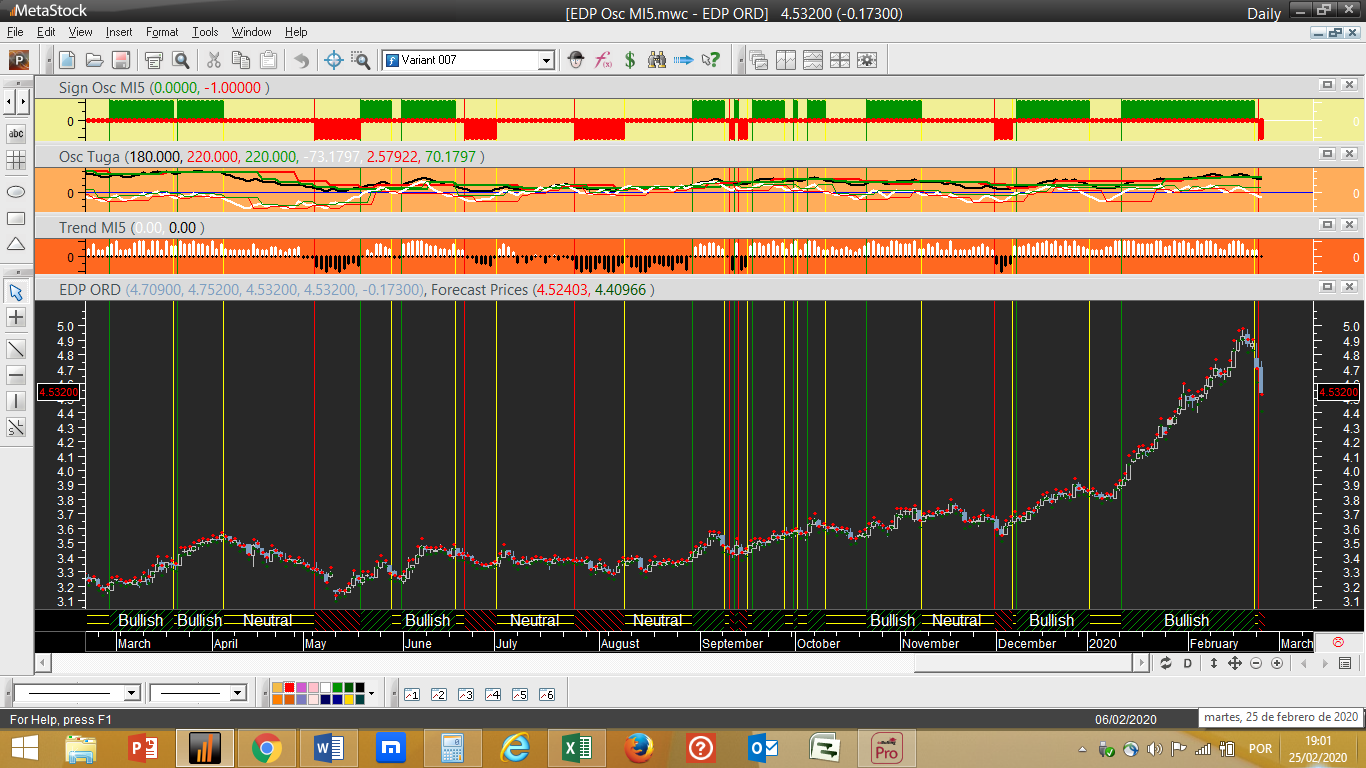Image resolution: width=1366 pixels, height=768 pixels.
Task: Select the text 'abc' annotation tool
Action: pos(16,134)
